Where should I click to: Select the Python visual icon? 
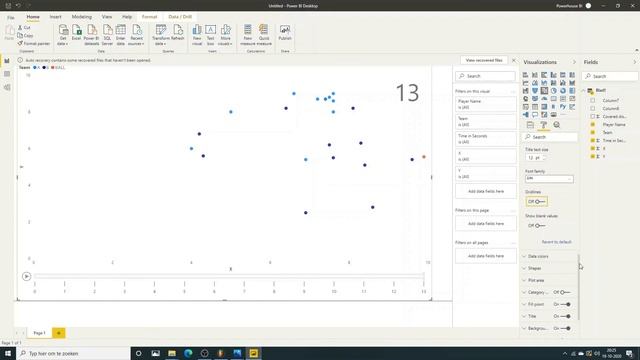pos(563,107)
